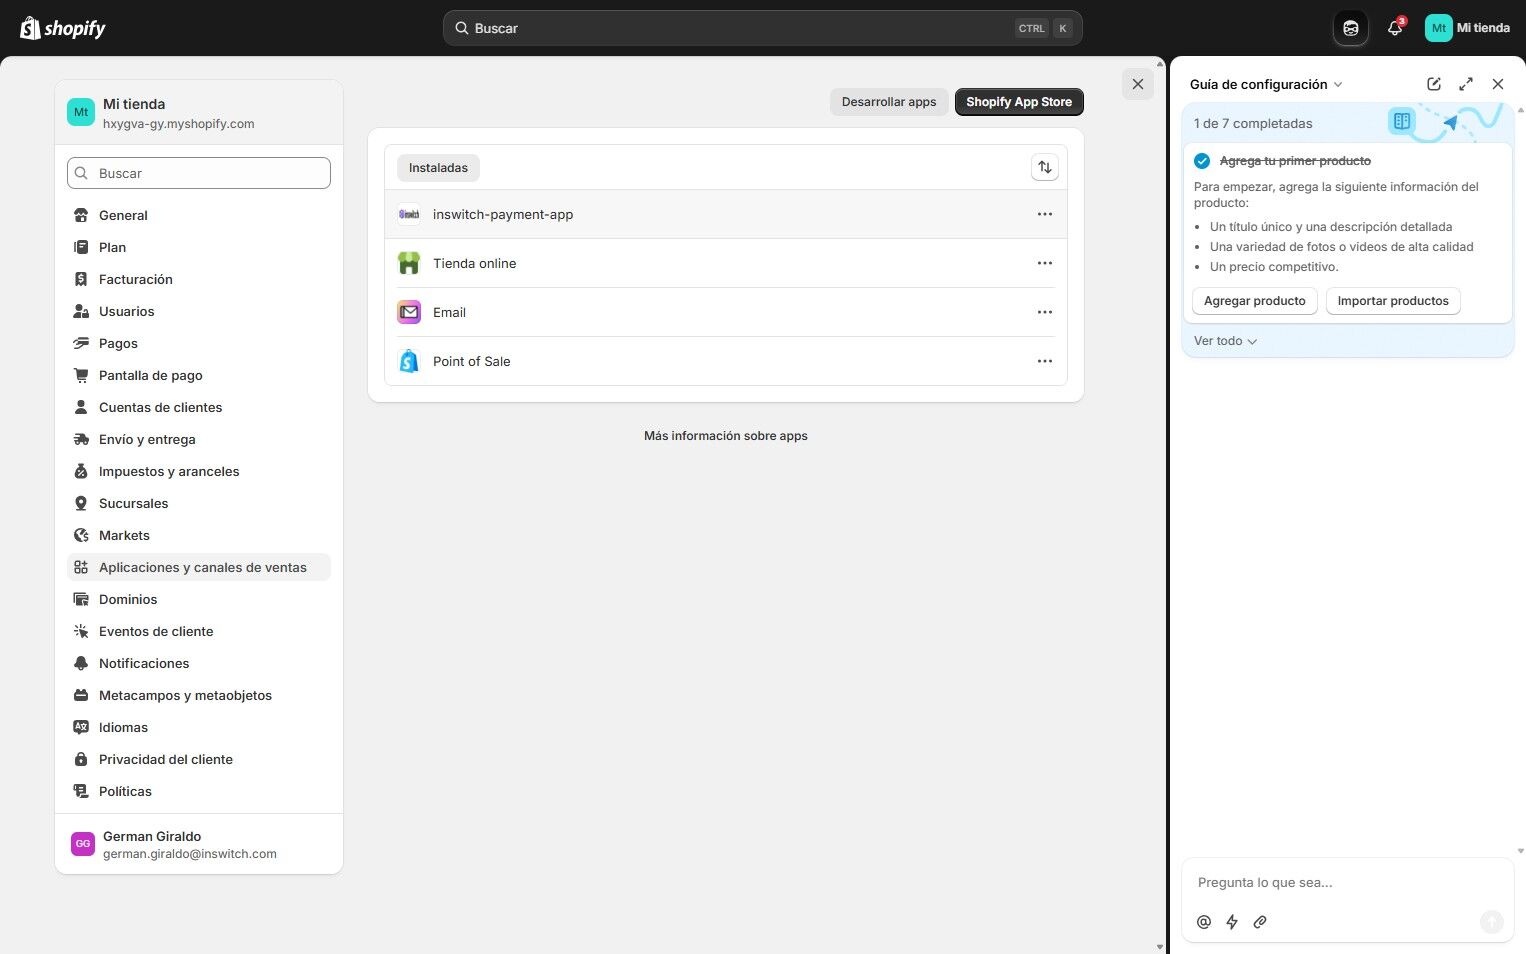Screen dimensions: 1526x954
Task: Click the inswitch-payment-app row
Action: click(726, 214)
